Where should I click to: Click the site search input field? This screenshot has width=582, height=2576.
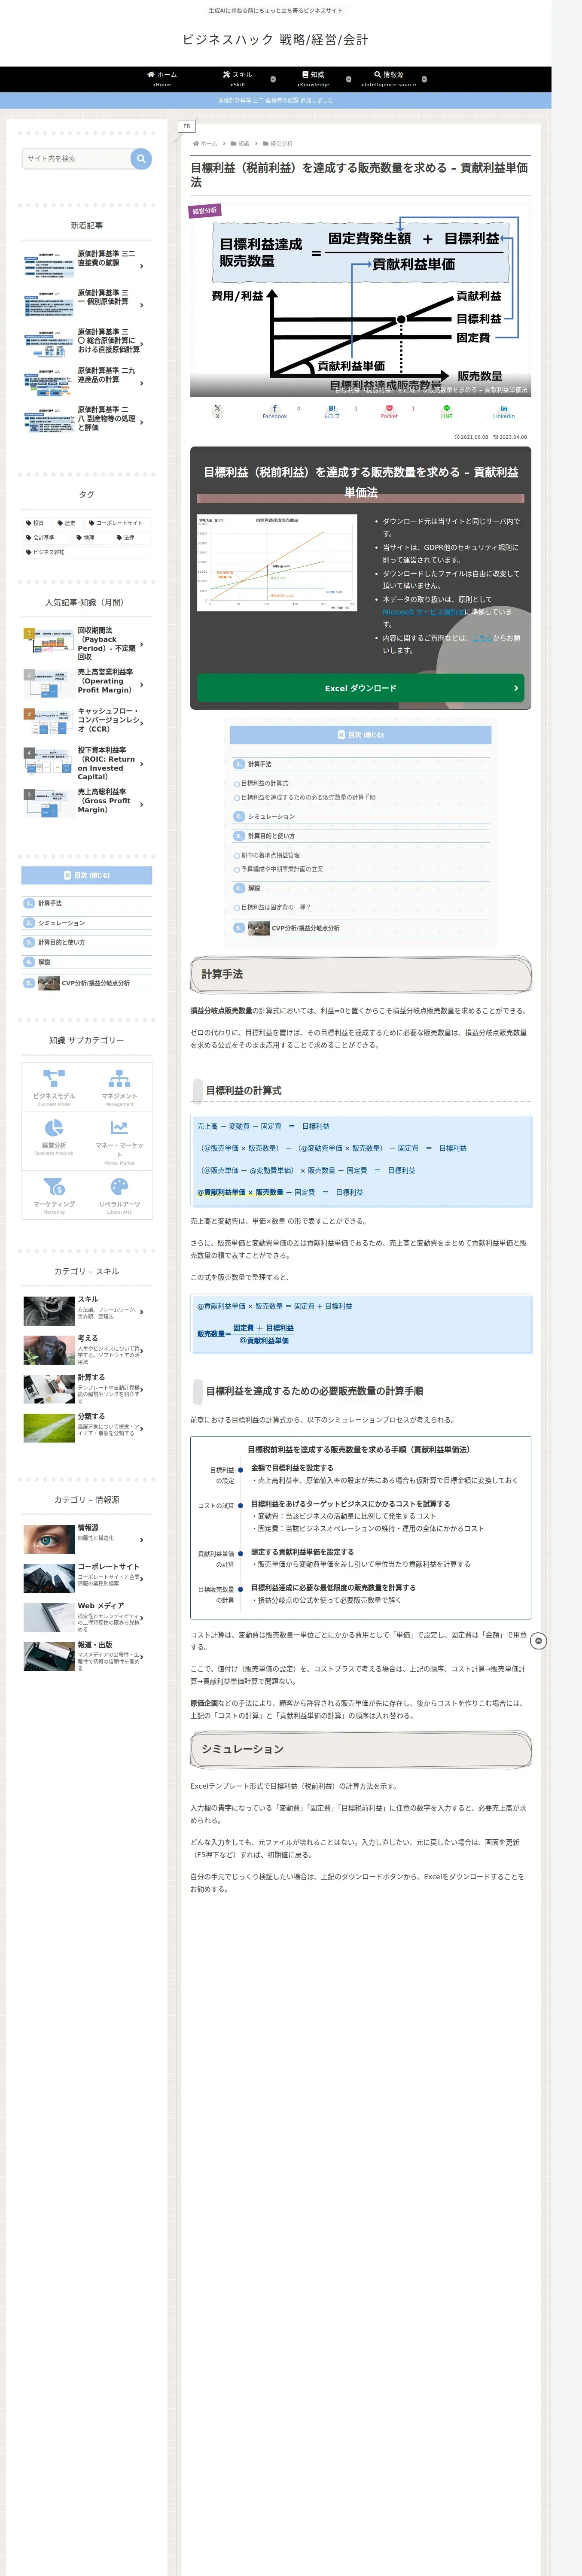pyautogui.click(x=76, y=158)
